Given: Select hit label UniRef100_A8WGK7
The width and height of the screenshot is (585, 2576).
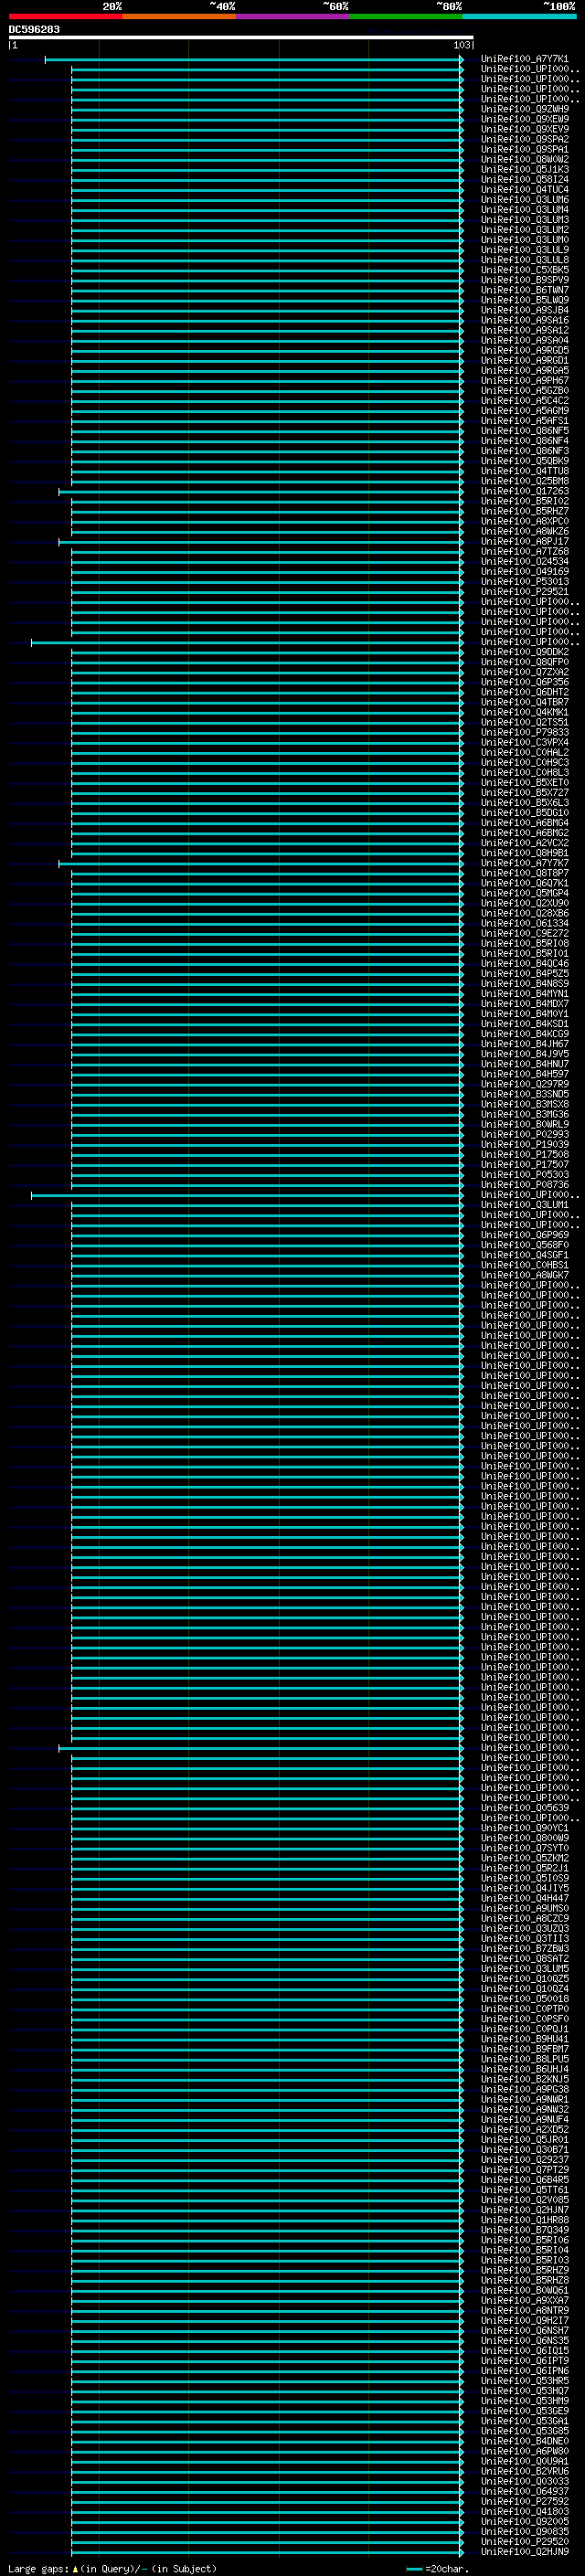Looking at the screenshot, I should click(x=525, y=1275).
